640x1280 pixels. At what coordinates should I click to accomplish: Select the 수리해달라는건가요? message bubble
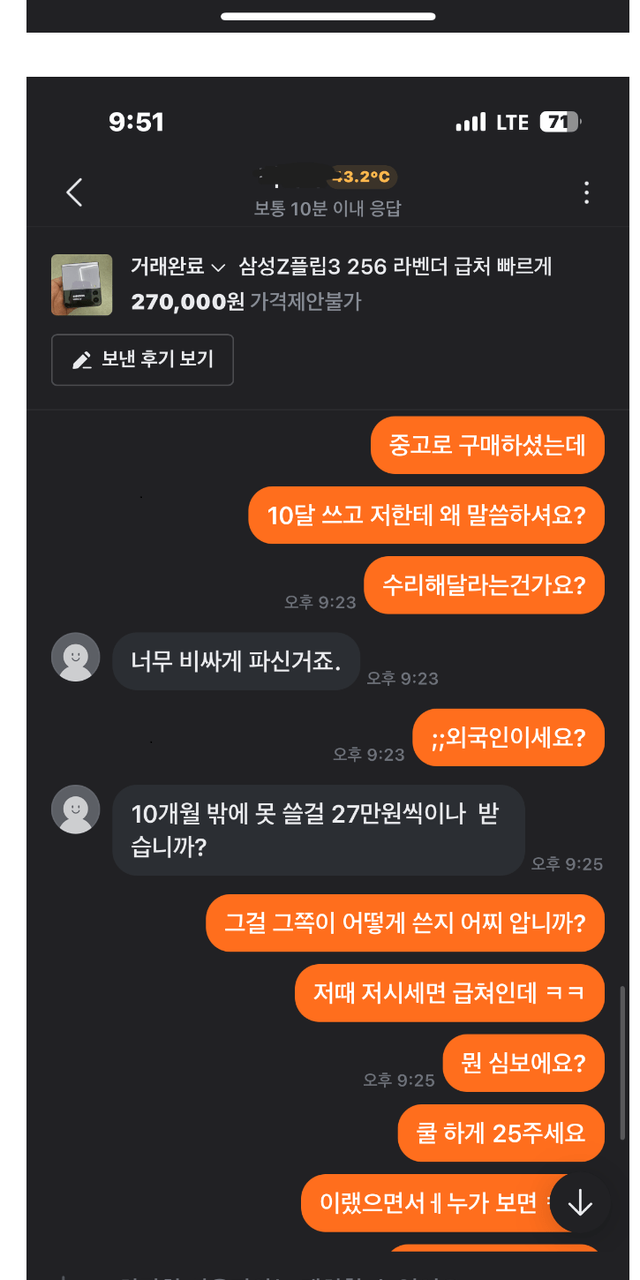[485, 585]
